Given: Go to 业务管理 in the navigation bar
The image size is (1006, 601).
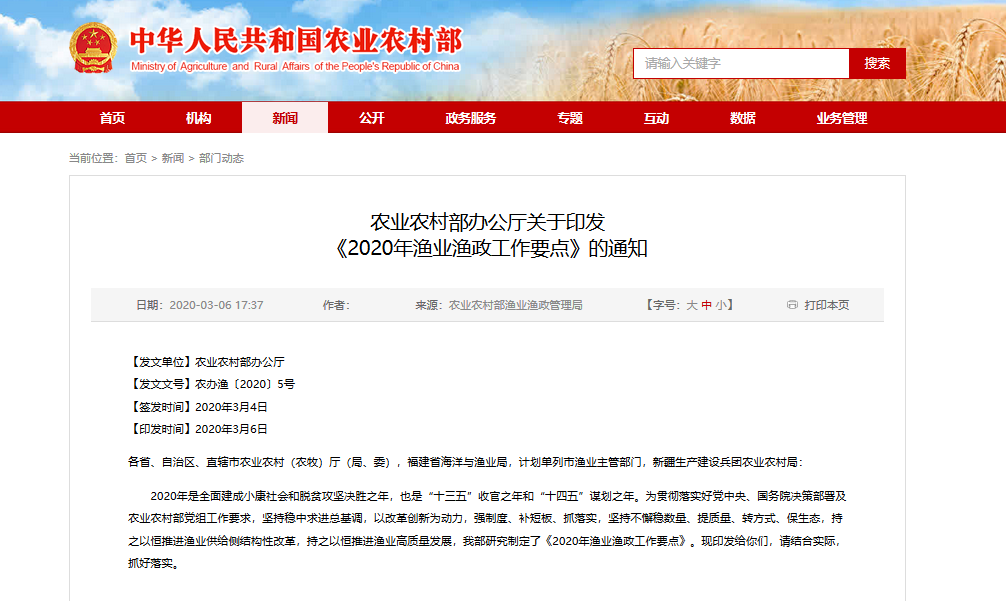Looking at the screenshot, I should [x=841, y=118].
